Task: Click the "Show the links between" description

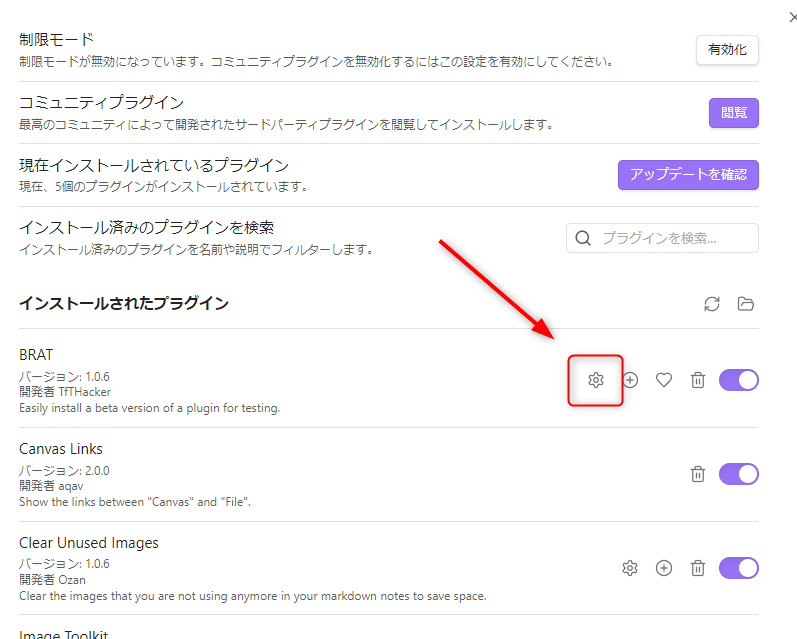Action: coord(135,502)
